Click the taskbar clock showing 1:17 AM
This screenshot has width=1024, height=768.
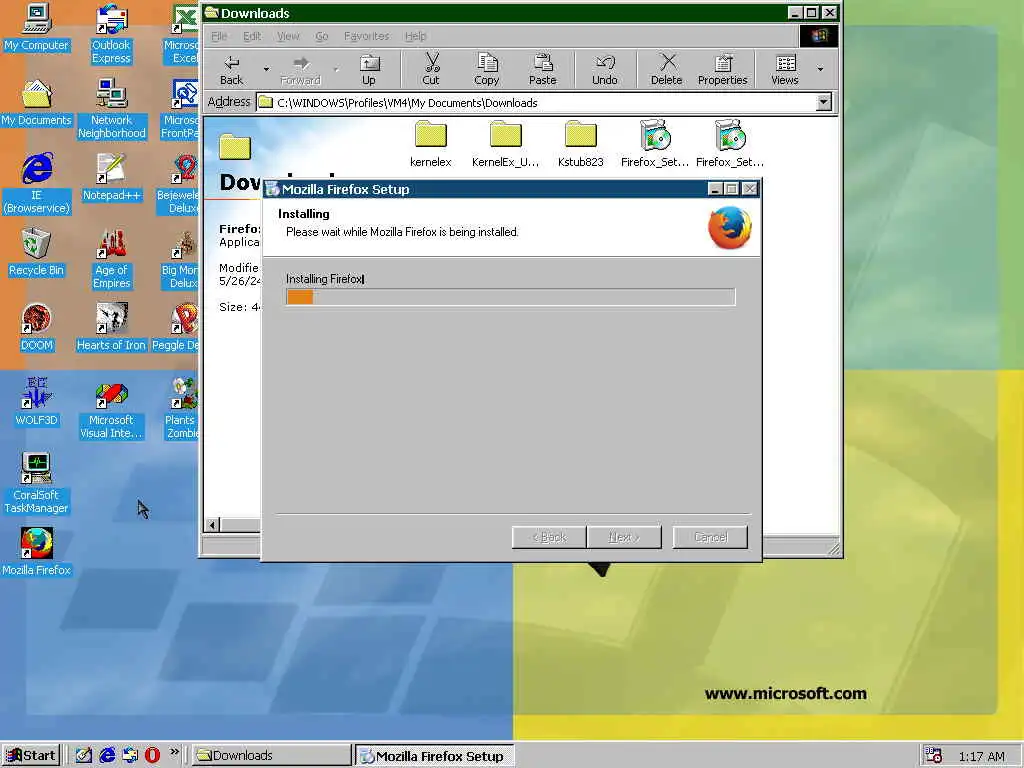coord(982,756)
